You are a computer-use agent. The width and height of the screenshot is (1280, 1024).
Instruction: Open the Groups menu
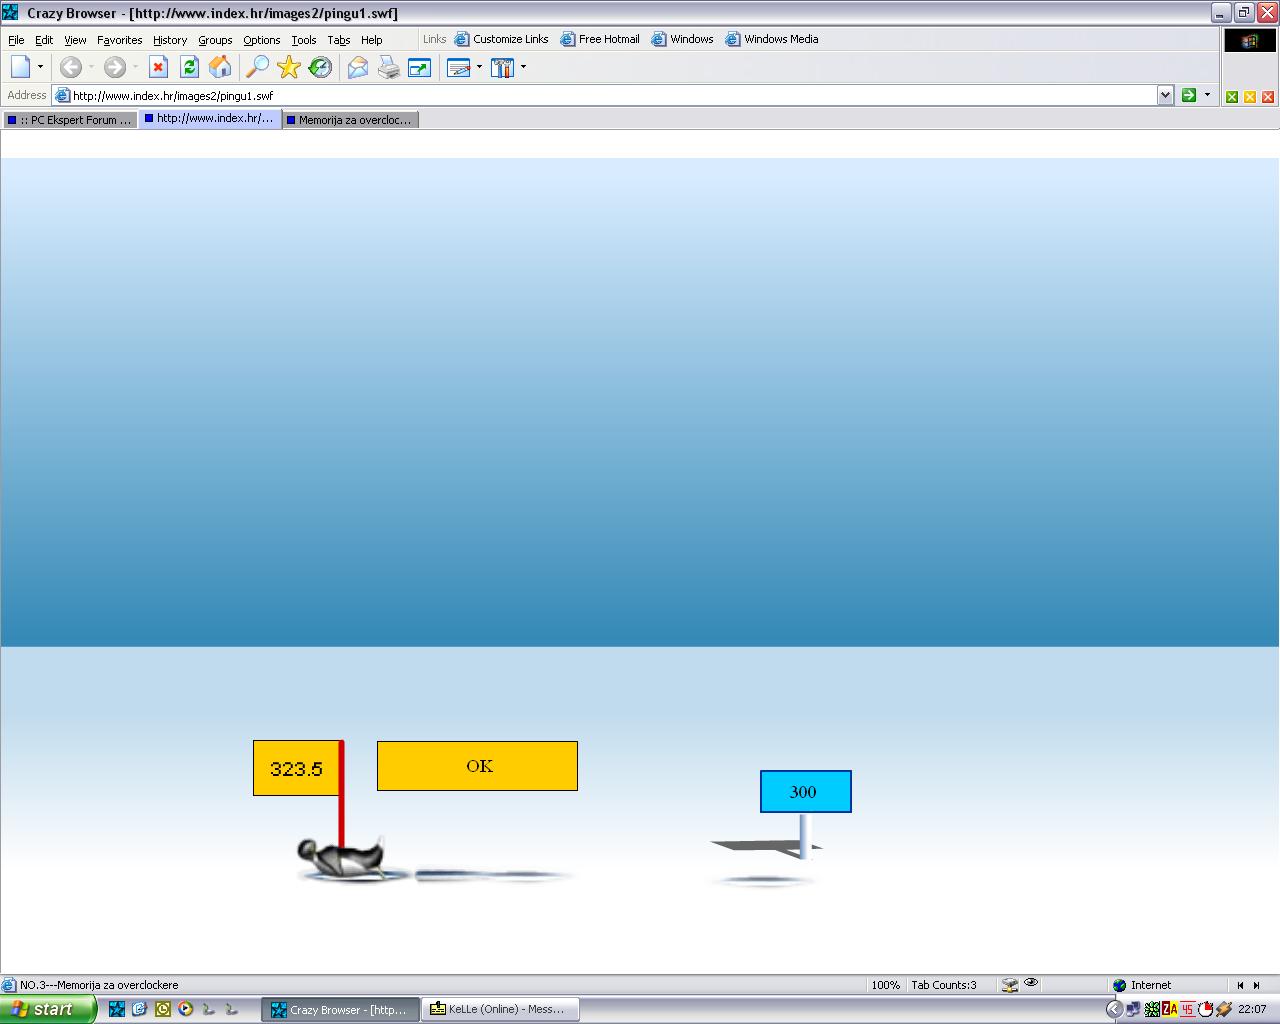(x=215, y=40)
